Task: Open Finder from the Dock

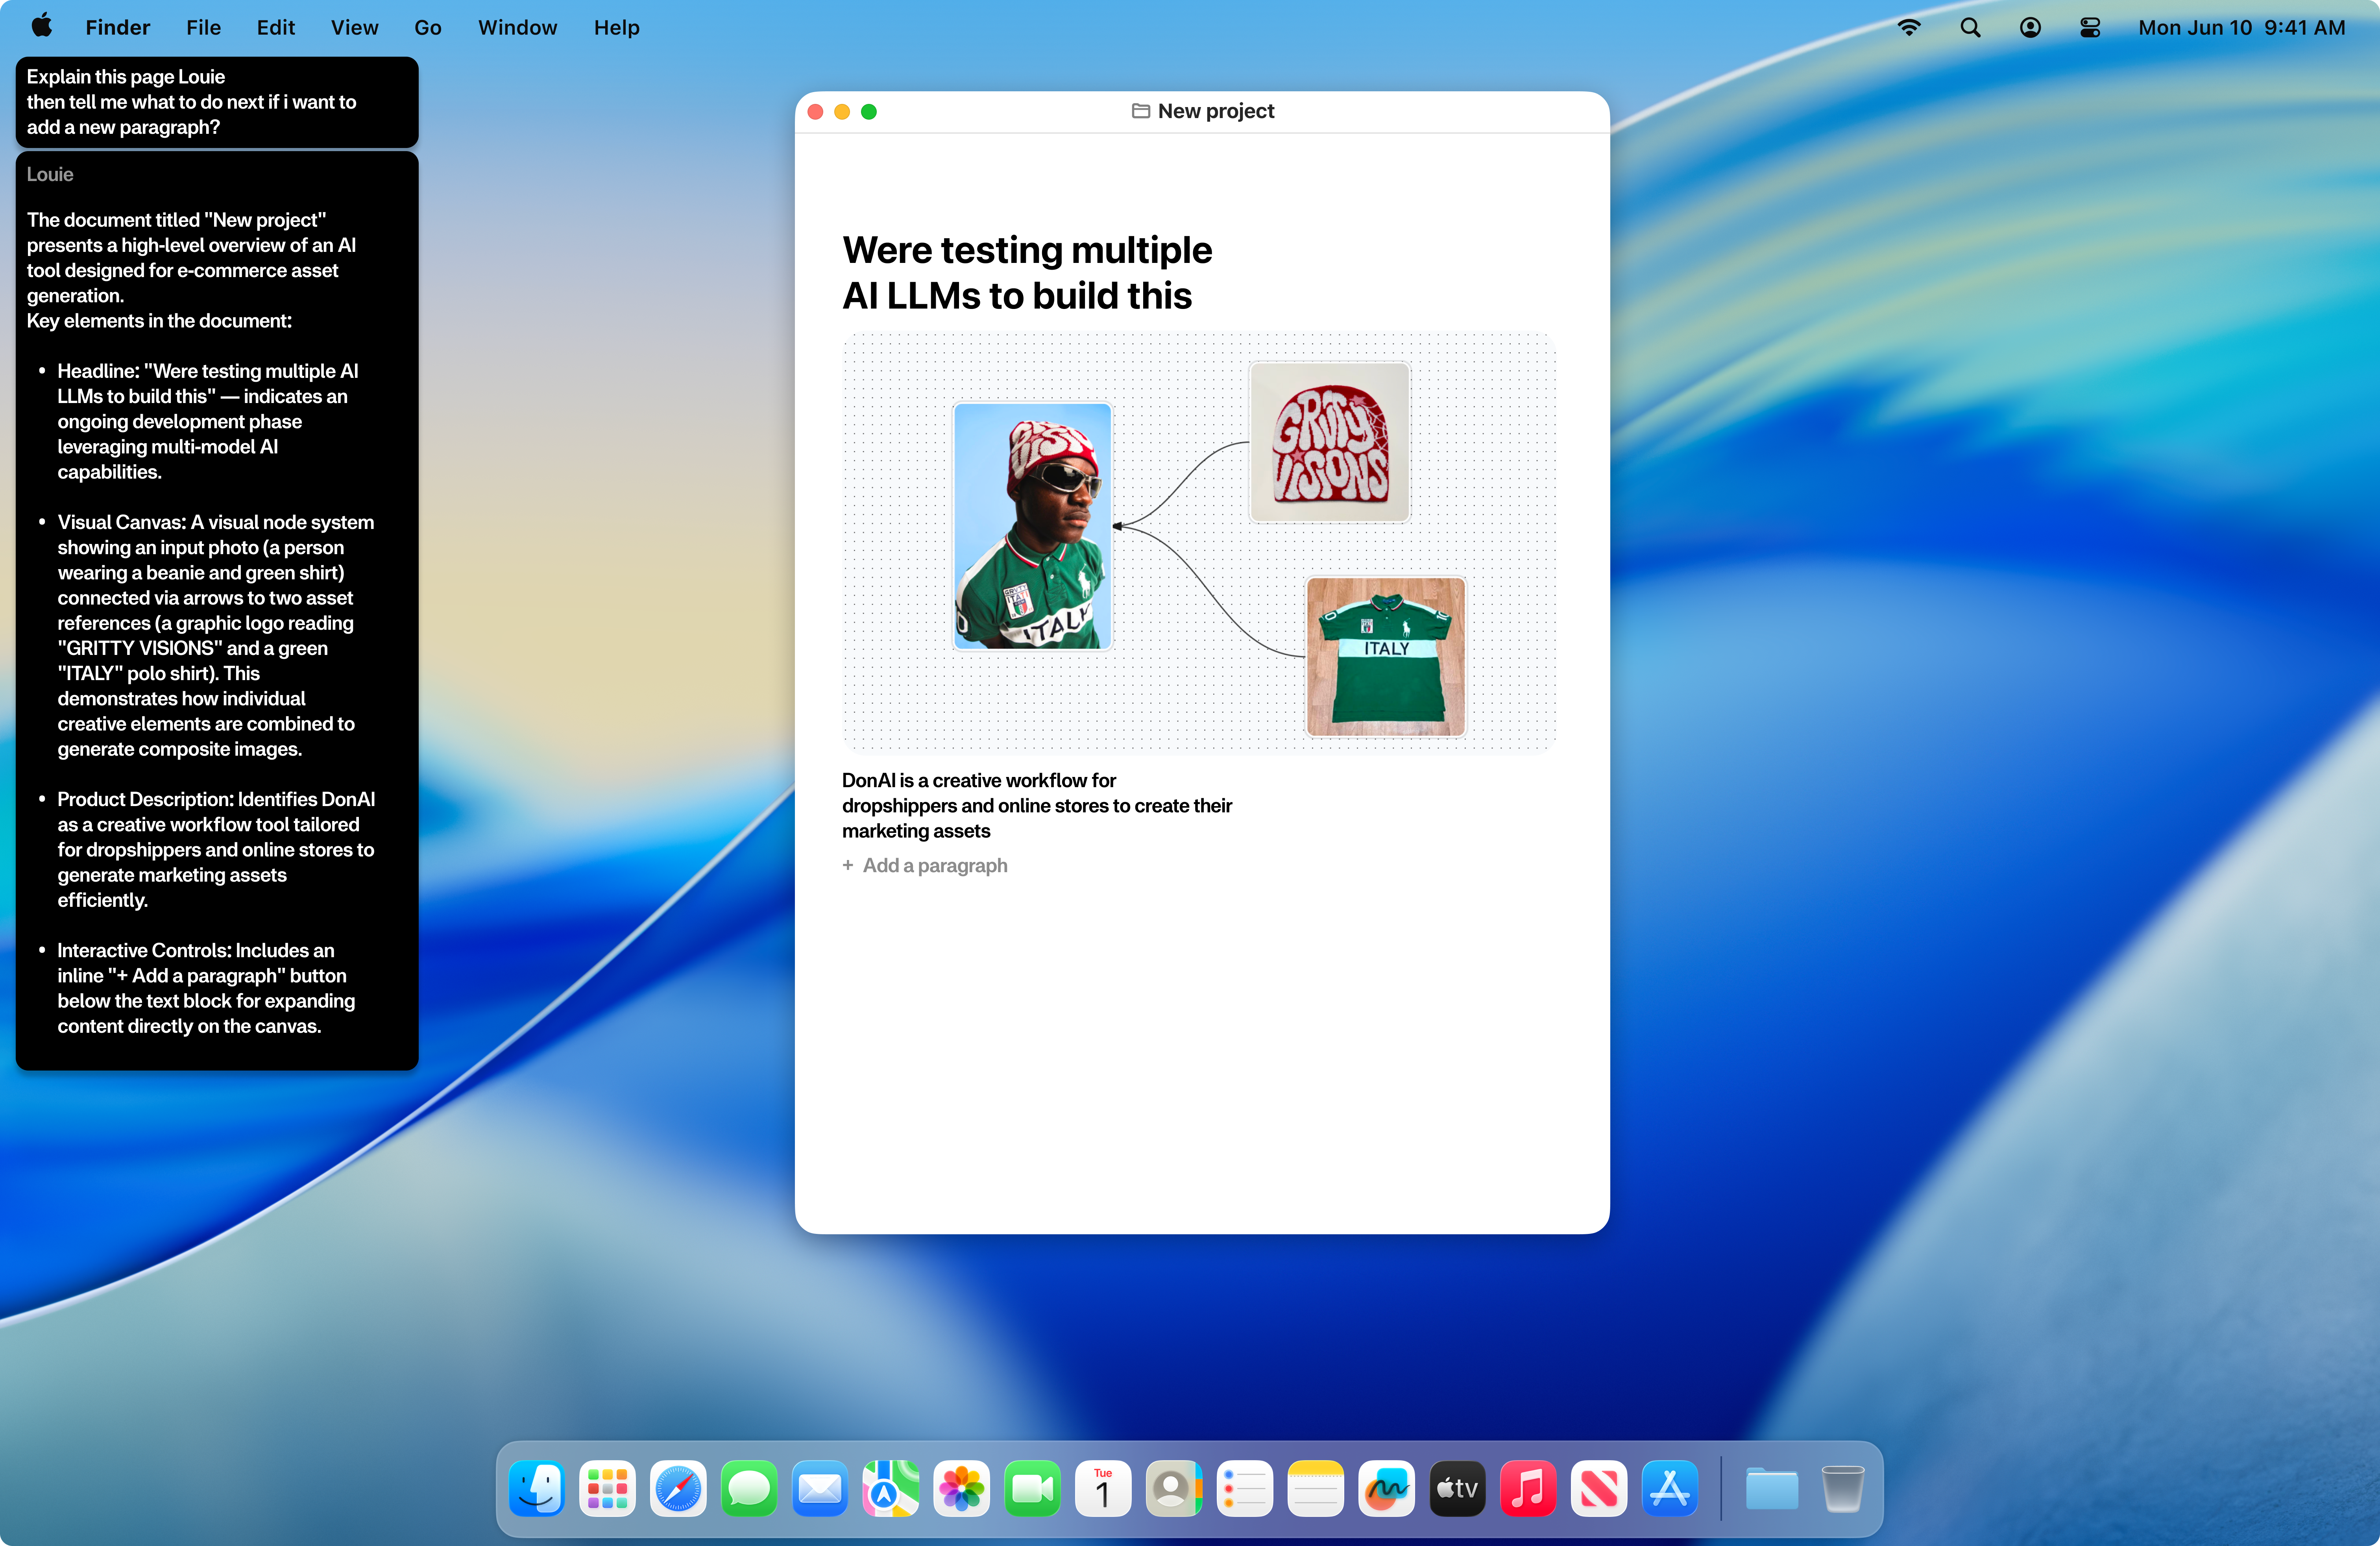Action: coord(537,1488)
